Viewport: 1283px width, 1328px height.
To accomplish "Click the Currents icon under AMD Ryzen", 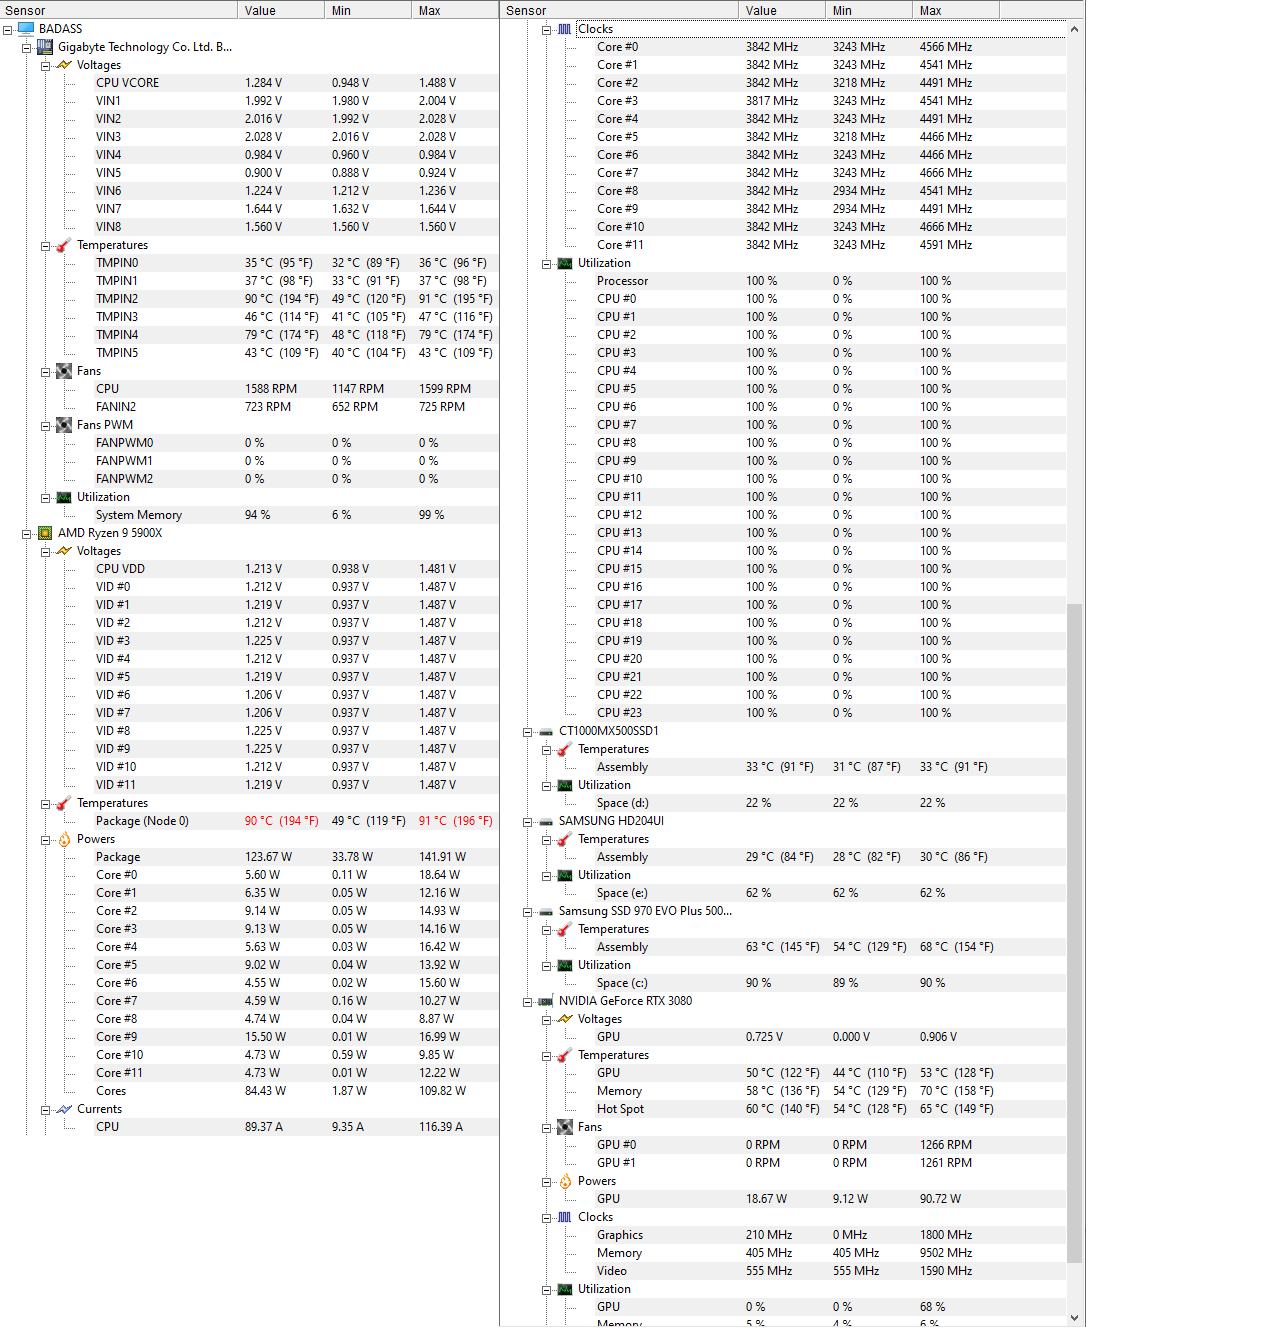I will (x=64, y=1109).
